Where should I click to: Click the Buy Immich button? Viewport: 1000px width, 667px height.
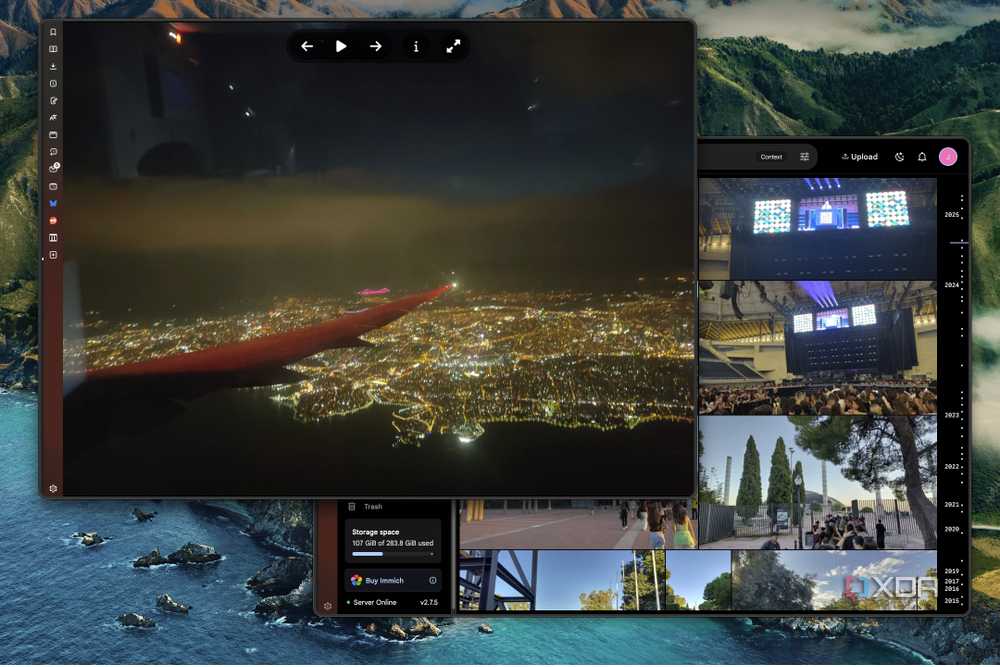coord(393,581)
